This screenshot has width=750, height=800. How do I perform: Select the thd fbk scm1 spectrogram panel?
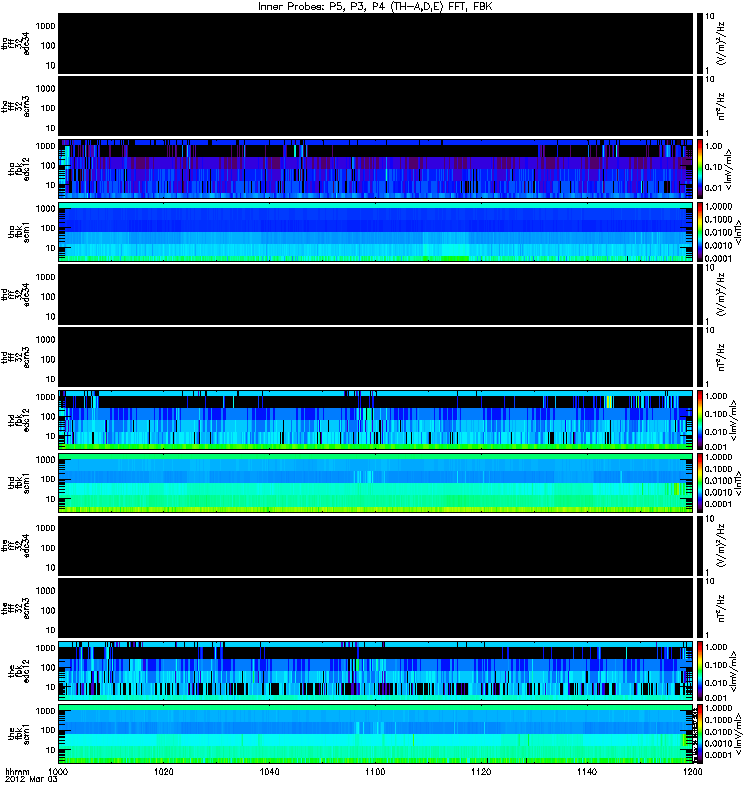point(376,483)
